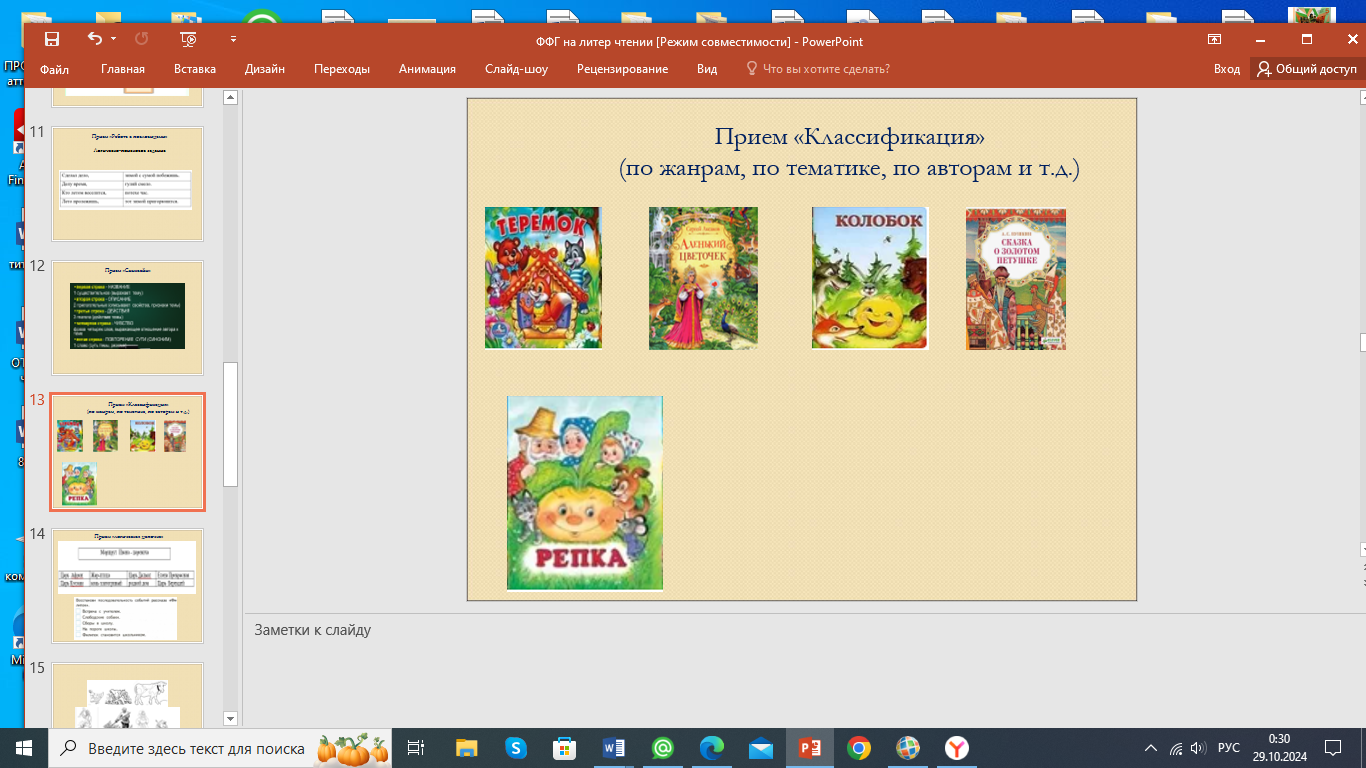This screenshot has height=768, width=1366.
Task: Open the volume speaker tray icon
Action: [1199, 748]
